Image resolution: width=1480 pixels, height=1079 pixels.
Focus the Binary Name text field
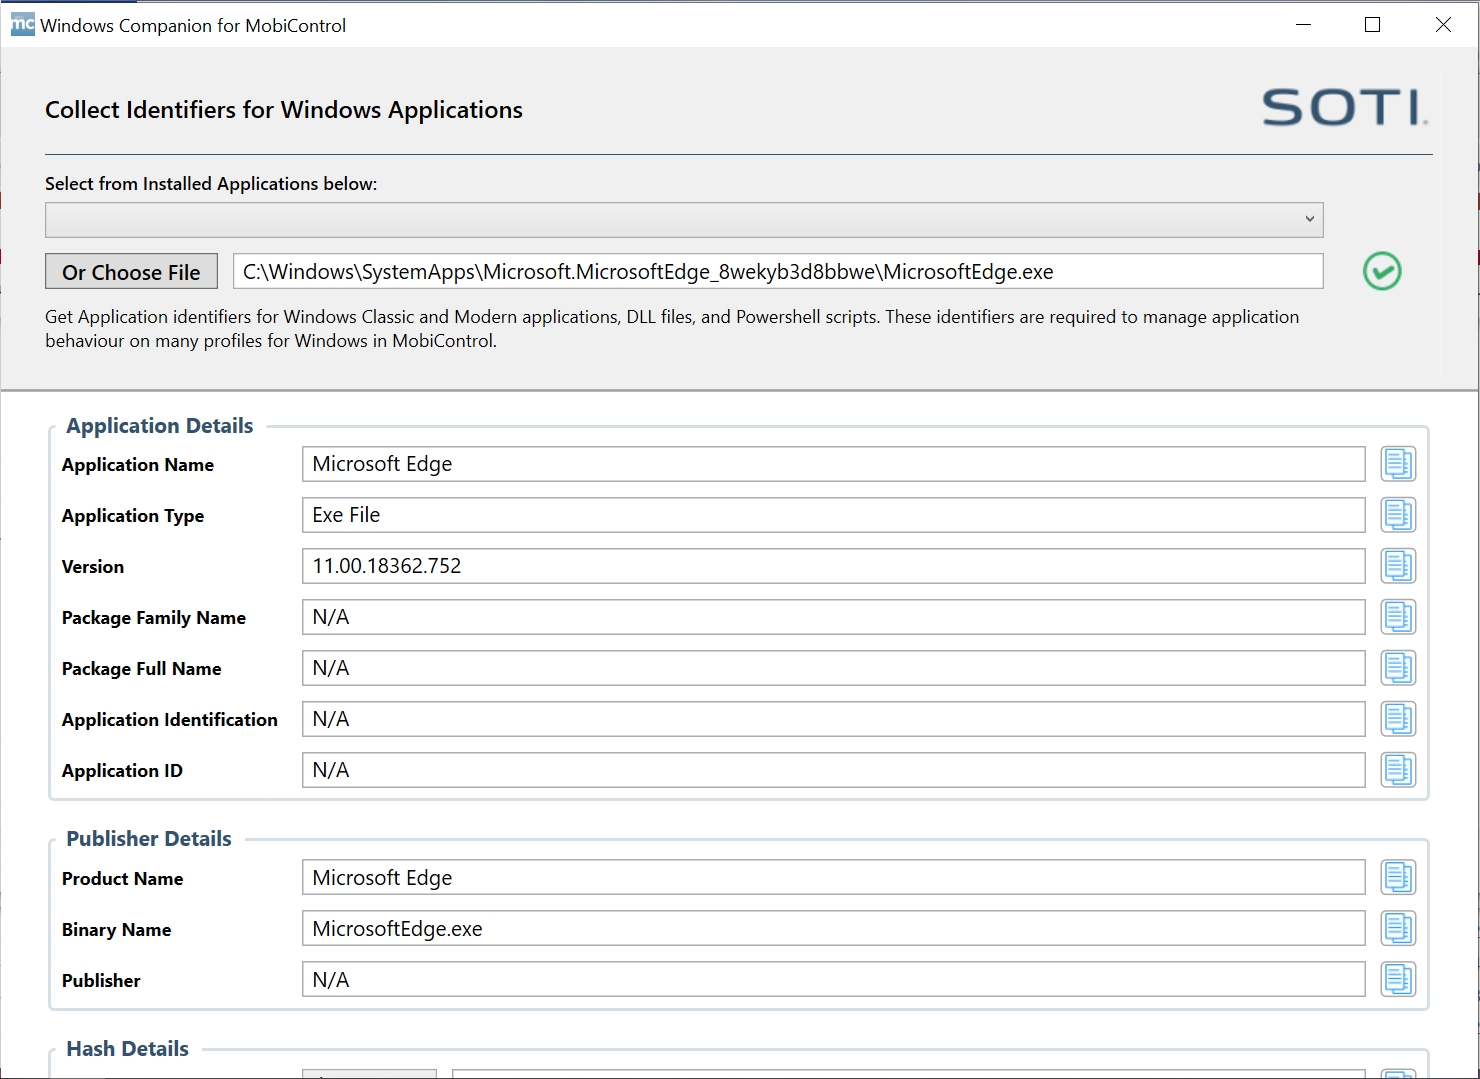click(832, 929)
